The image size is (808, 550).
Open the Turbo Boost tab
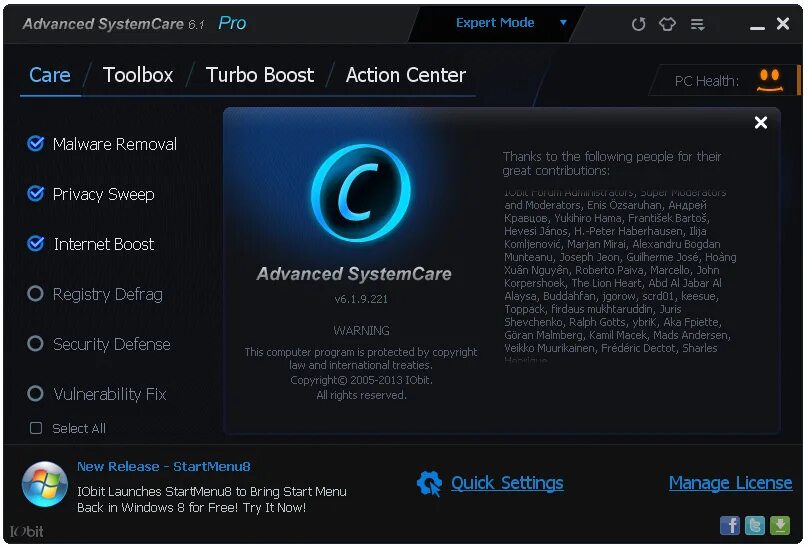click(260, 75)
